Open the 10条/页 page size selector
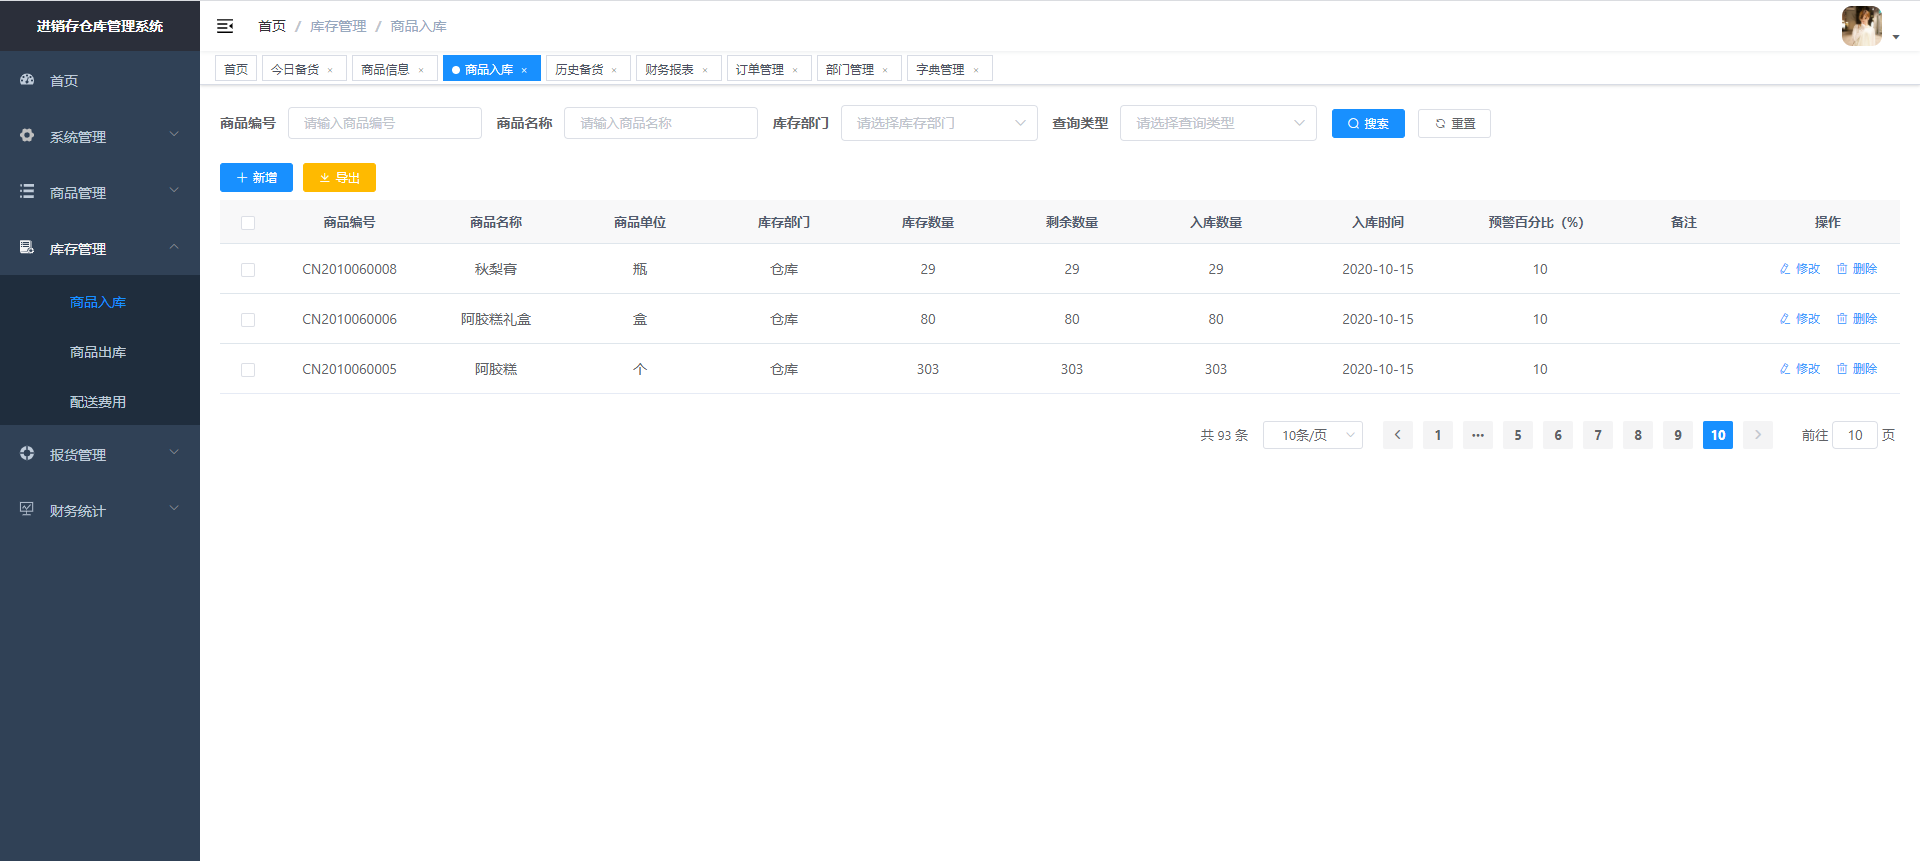Screen dimensions: 1920x861 pyautogui.click(x=1312, y=435)
